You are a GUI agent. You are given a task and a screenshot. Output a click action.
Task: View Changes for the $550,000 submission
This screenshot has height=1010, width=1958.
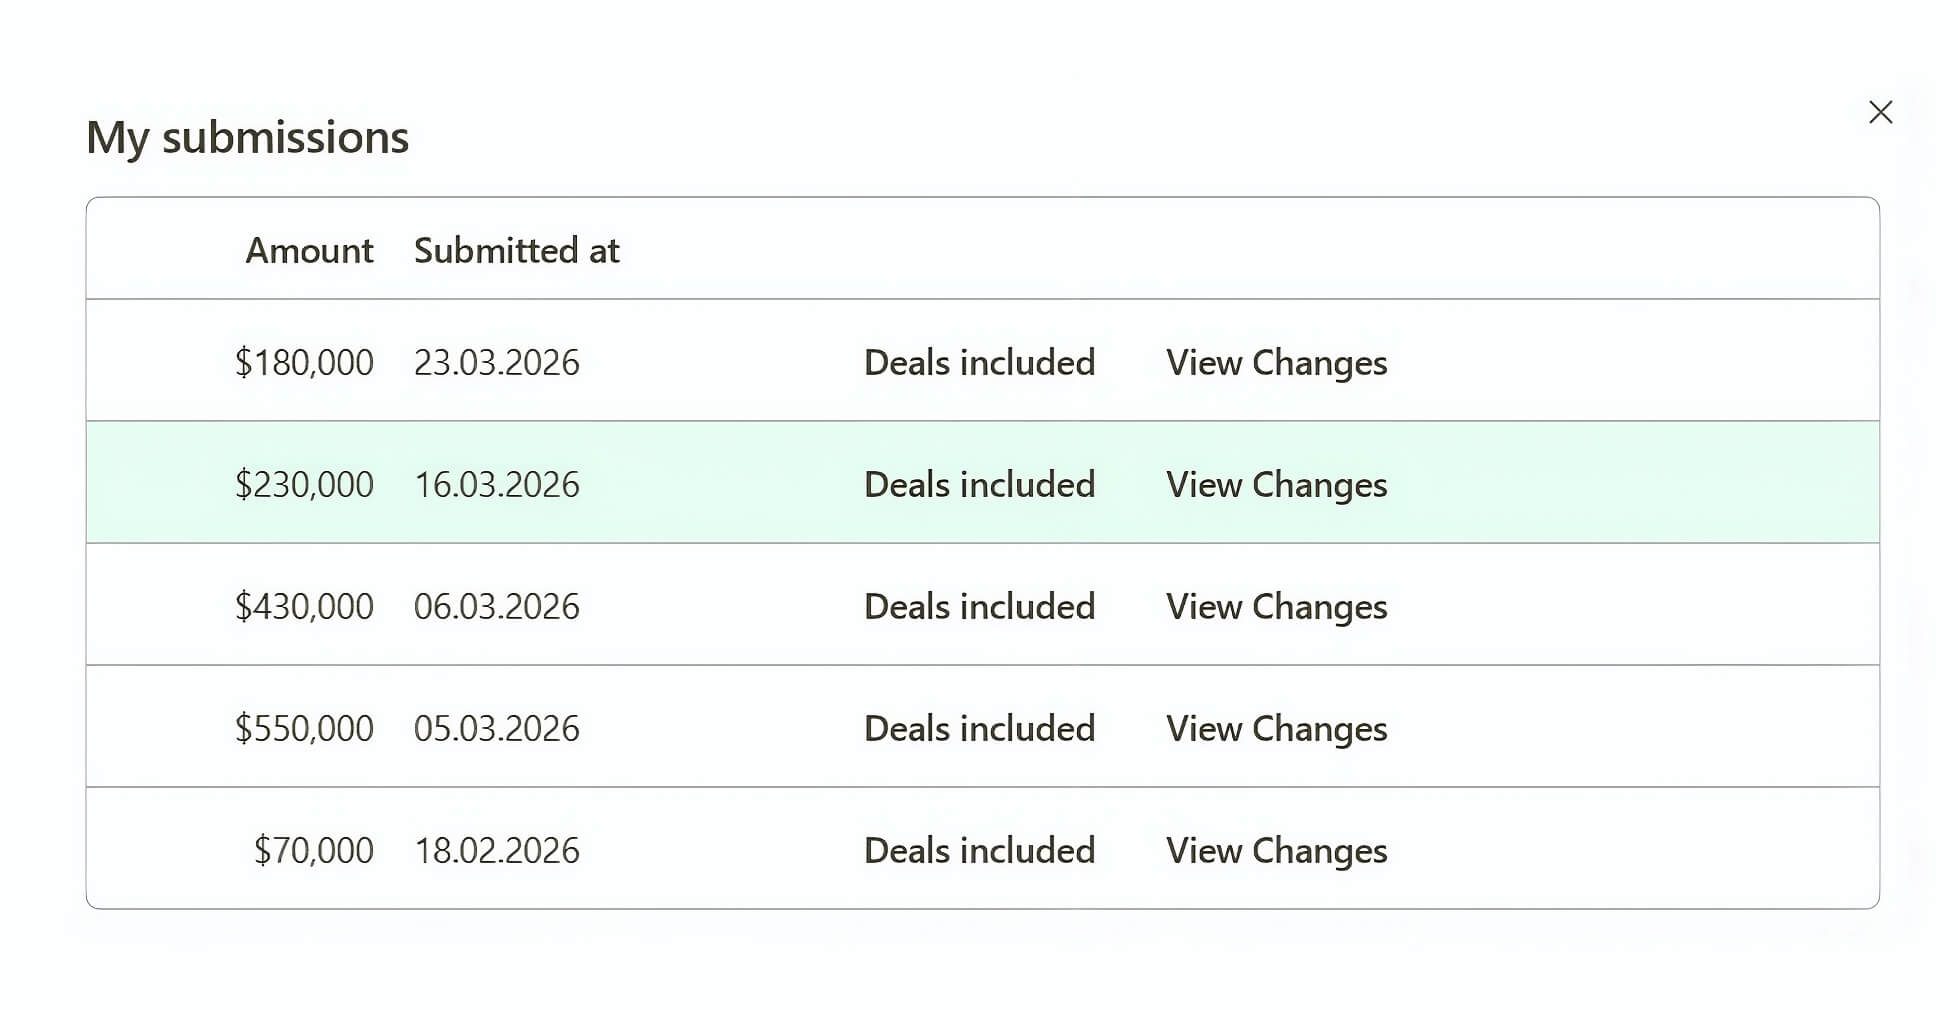[x=1276, y=728]
